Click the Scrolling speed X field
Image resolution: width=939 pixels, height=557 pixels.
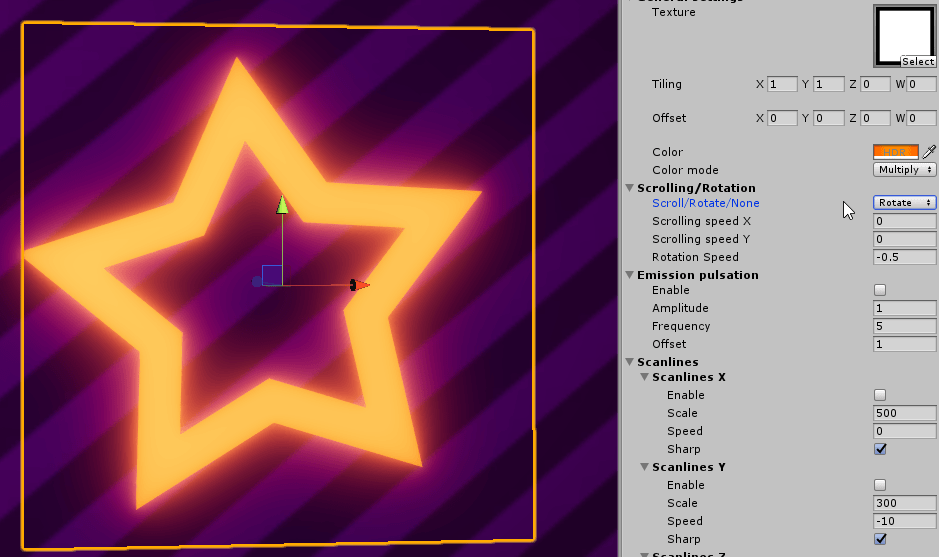point(904,221)
